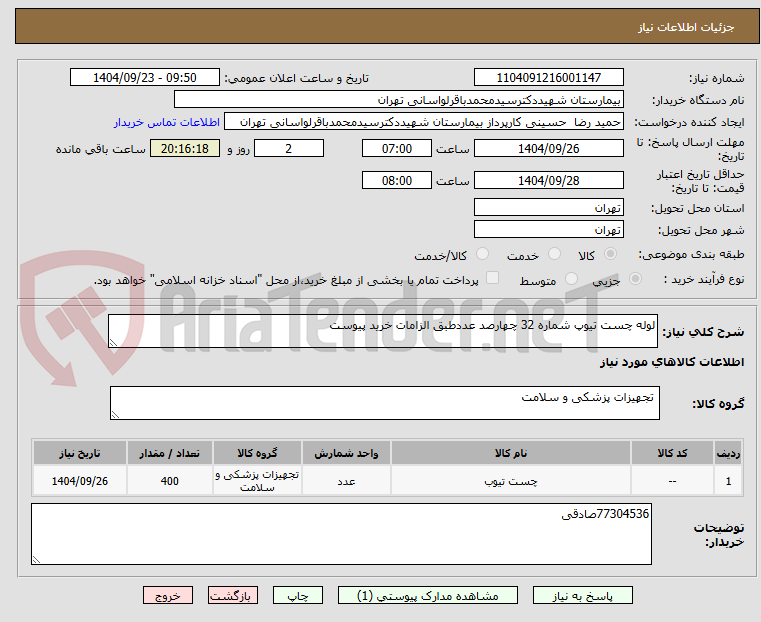
Task: Click the خروج exit button
Action: pos(167,595)
